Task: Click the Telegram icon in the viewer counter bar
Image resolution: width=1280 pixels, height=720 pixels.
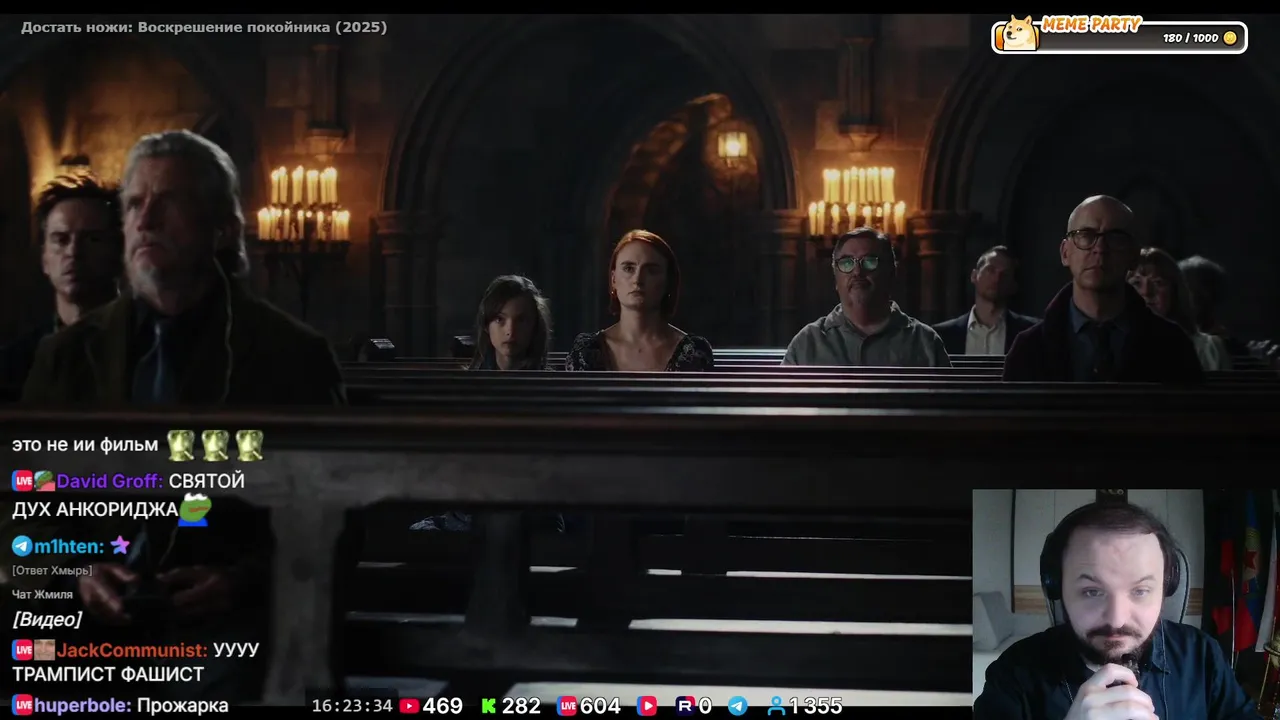Action: point(737,706)
